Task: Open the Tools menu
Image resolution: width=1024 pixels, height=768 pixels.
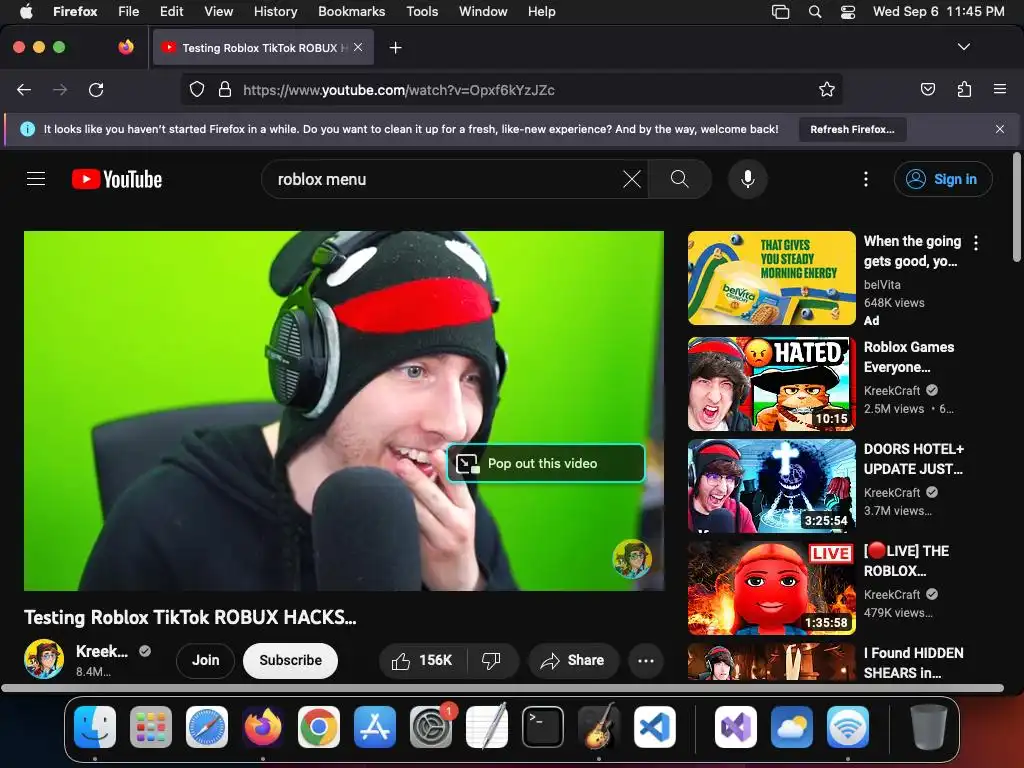Action: (422, 12)
